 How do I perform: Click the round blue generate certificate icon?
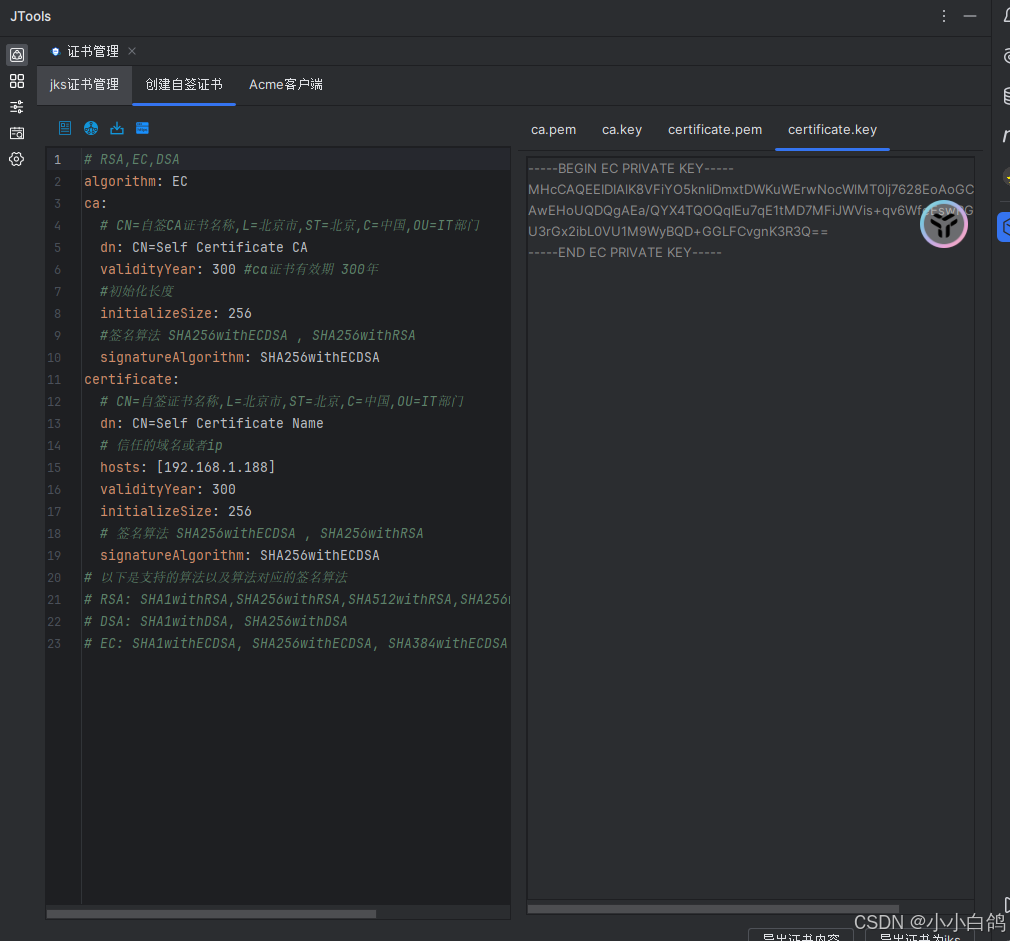pos(91,128)
